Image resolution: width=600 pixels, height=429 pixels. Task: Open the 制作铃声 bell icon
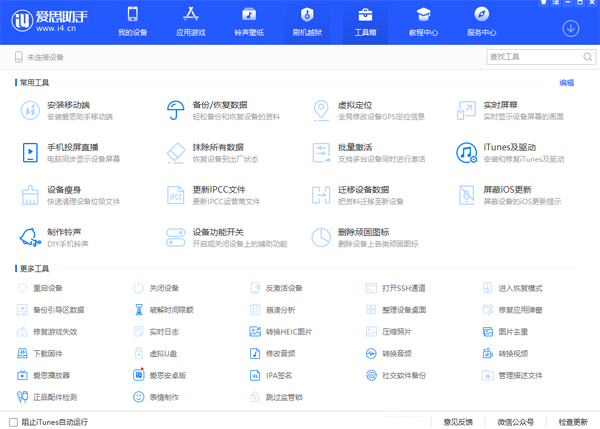29,237
